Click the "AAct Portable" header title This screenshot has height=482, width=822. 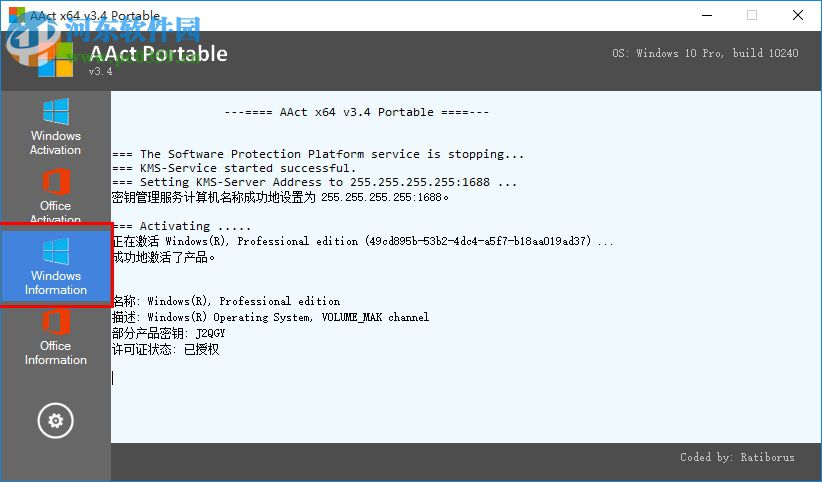(x=158, y=53)
